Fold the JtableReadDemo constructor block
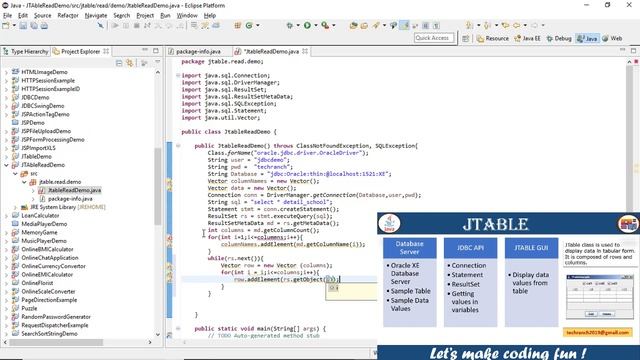The height and width of the screenshot is (360, 640). tap(178, 146)
